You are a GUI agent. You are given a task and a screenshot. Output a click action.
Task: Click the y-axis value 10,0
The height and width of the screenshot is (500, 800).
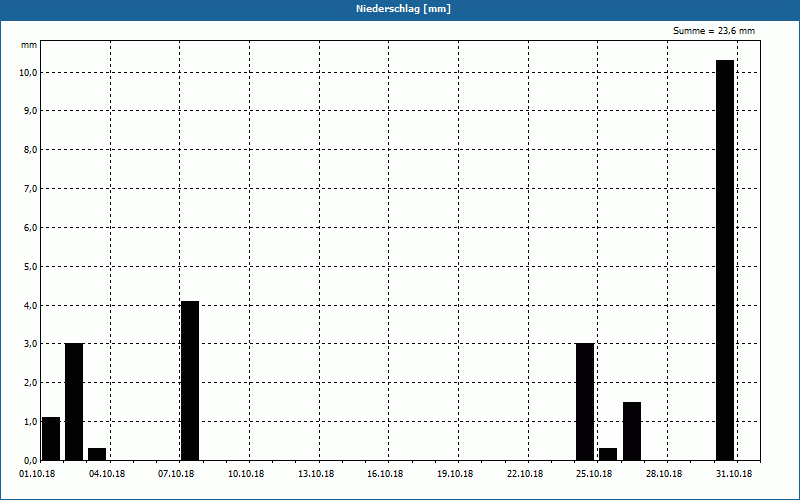click(28, 72)
